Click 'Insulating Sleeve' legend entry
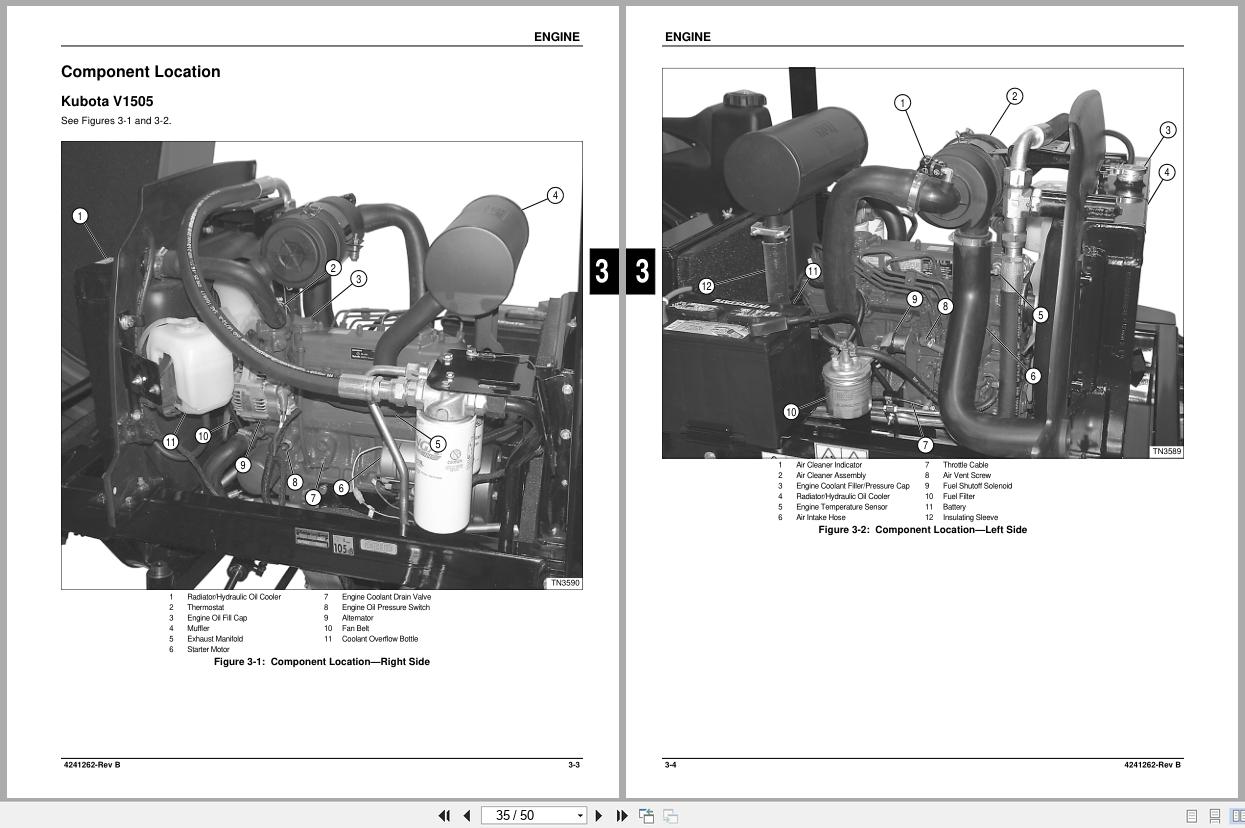This screenshot has height=828, width=1245. tap(971, 518)
